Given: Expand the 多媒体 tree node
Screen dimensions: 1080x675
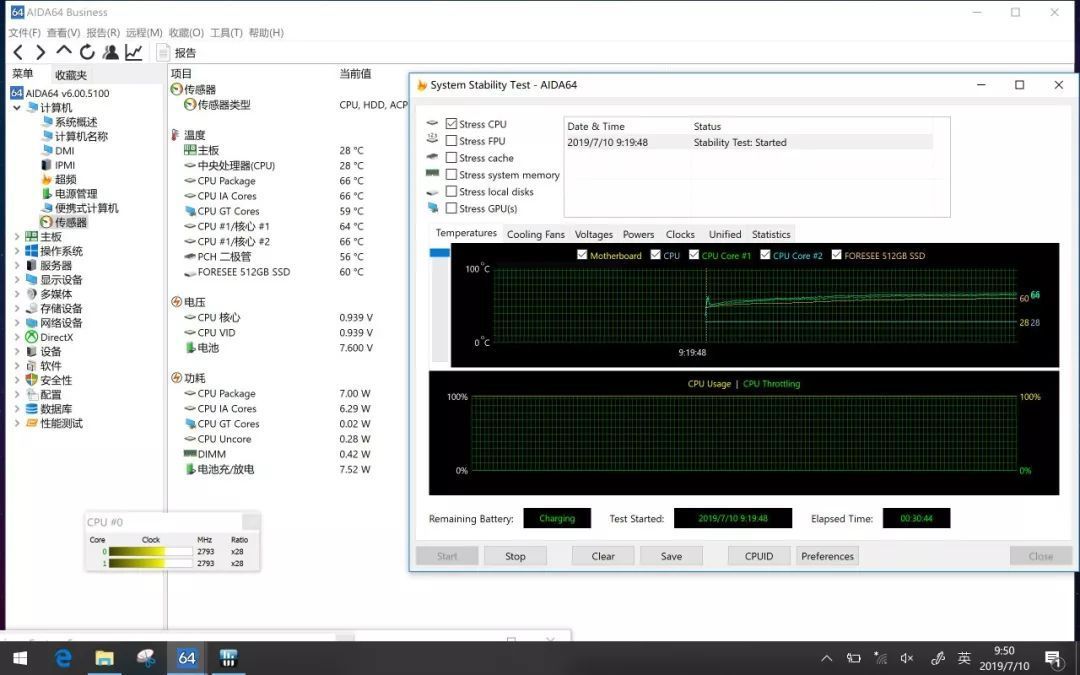Looking at the screenshot, I should [17, 294].
